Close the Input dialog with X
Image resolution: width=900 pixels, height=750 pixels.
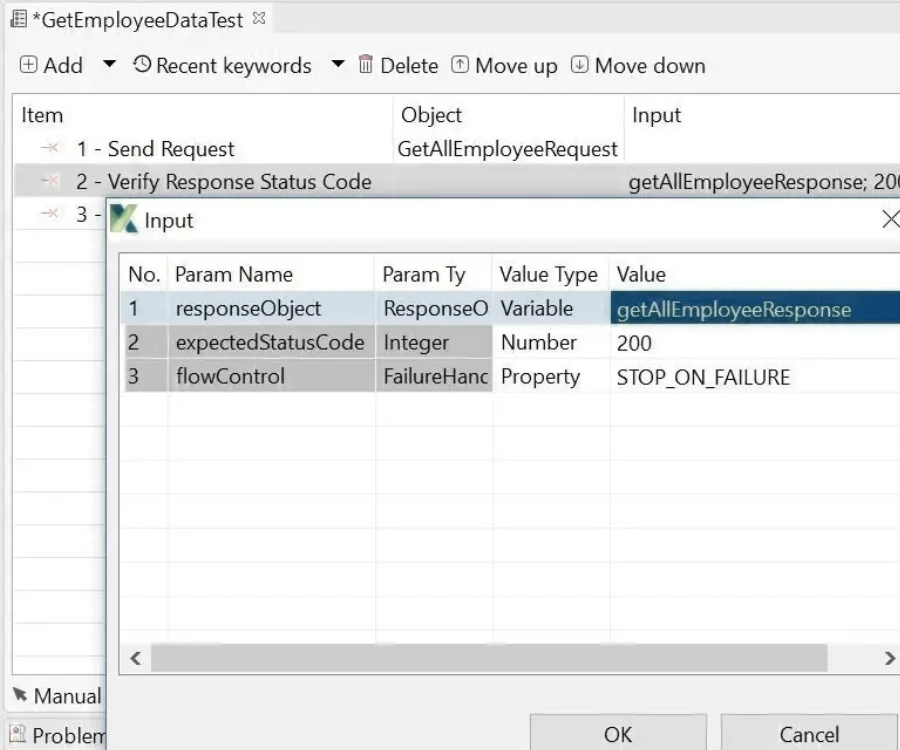(x=889, y=220)
